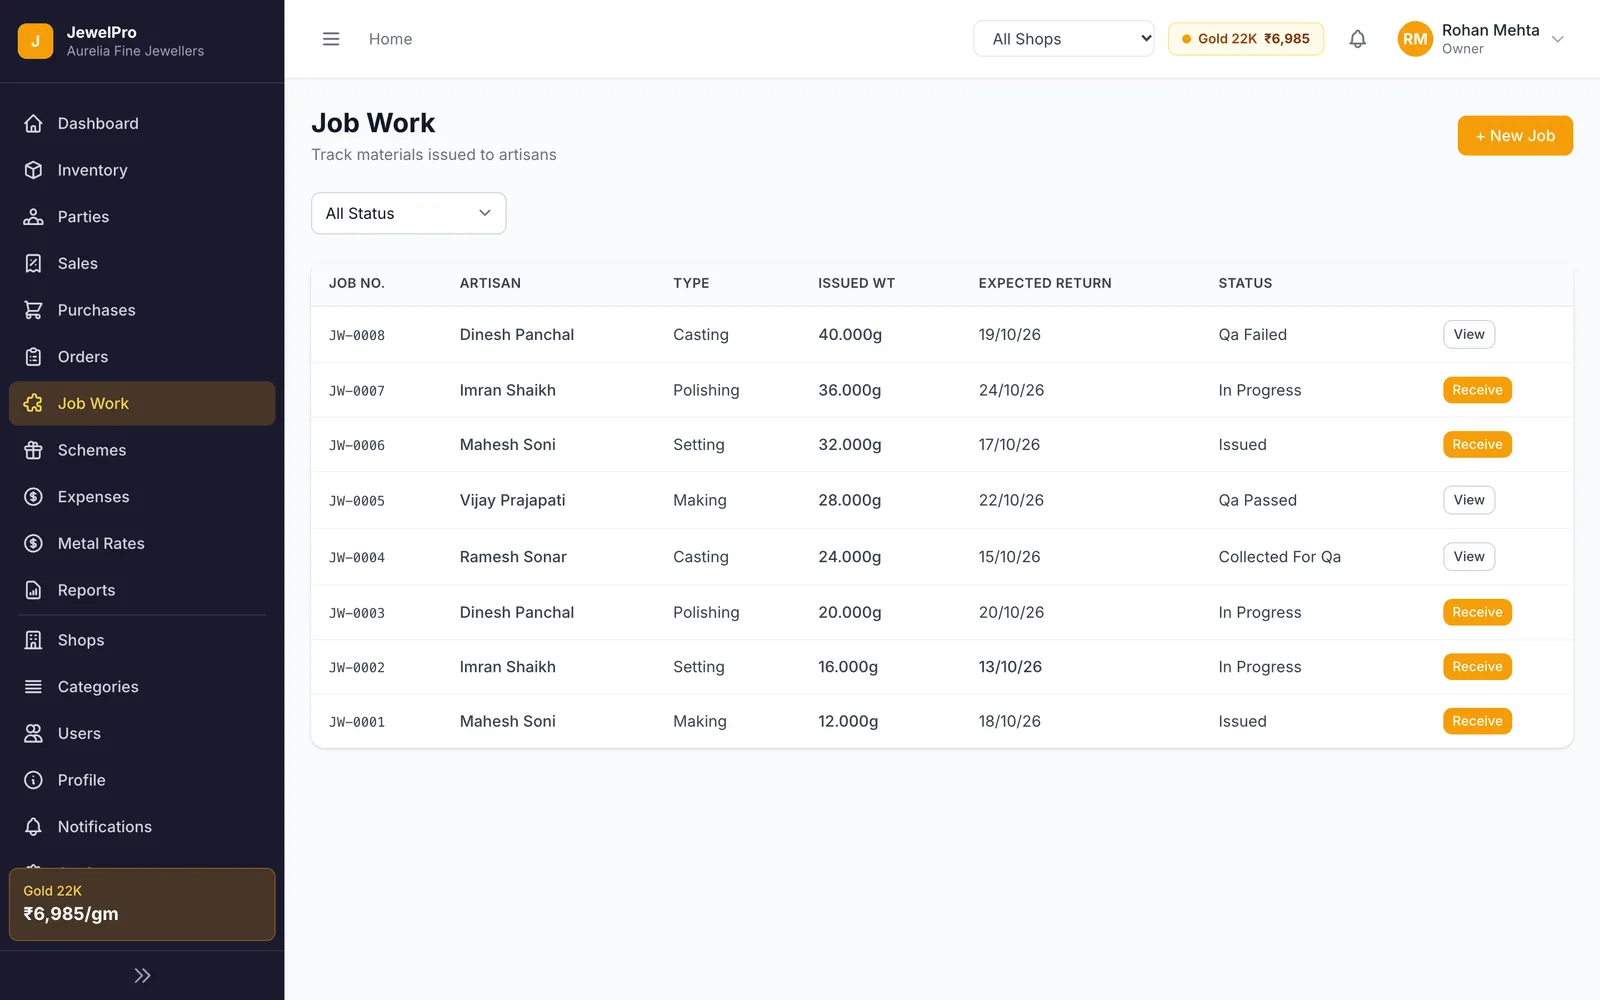Click the RM user avatar
Image resolution: width=1600 pixels, height=1000 pixels.
1414,39
